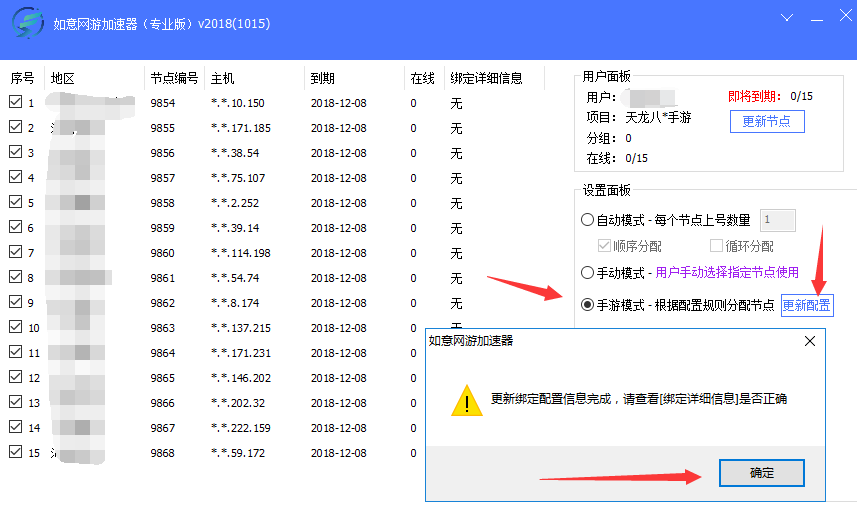Confirm the dialog with 确定
Screen dimensions: 857x515
click(x=761, y=473)
